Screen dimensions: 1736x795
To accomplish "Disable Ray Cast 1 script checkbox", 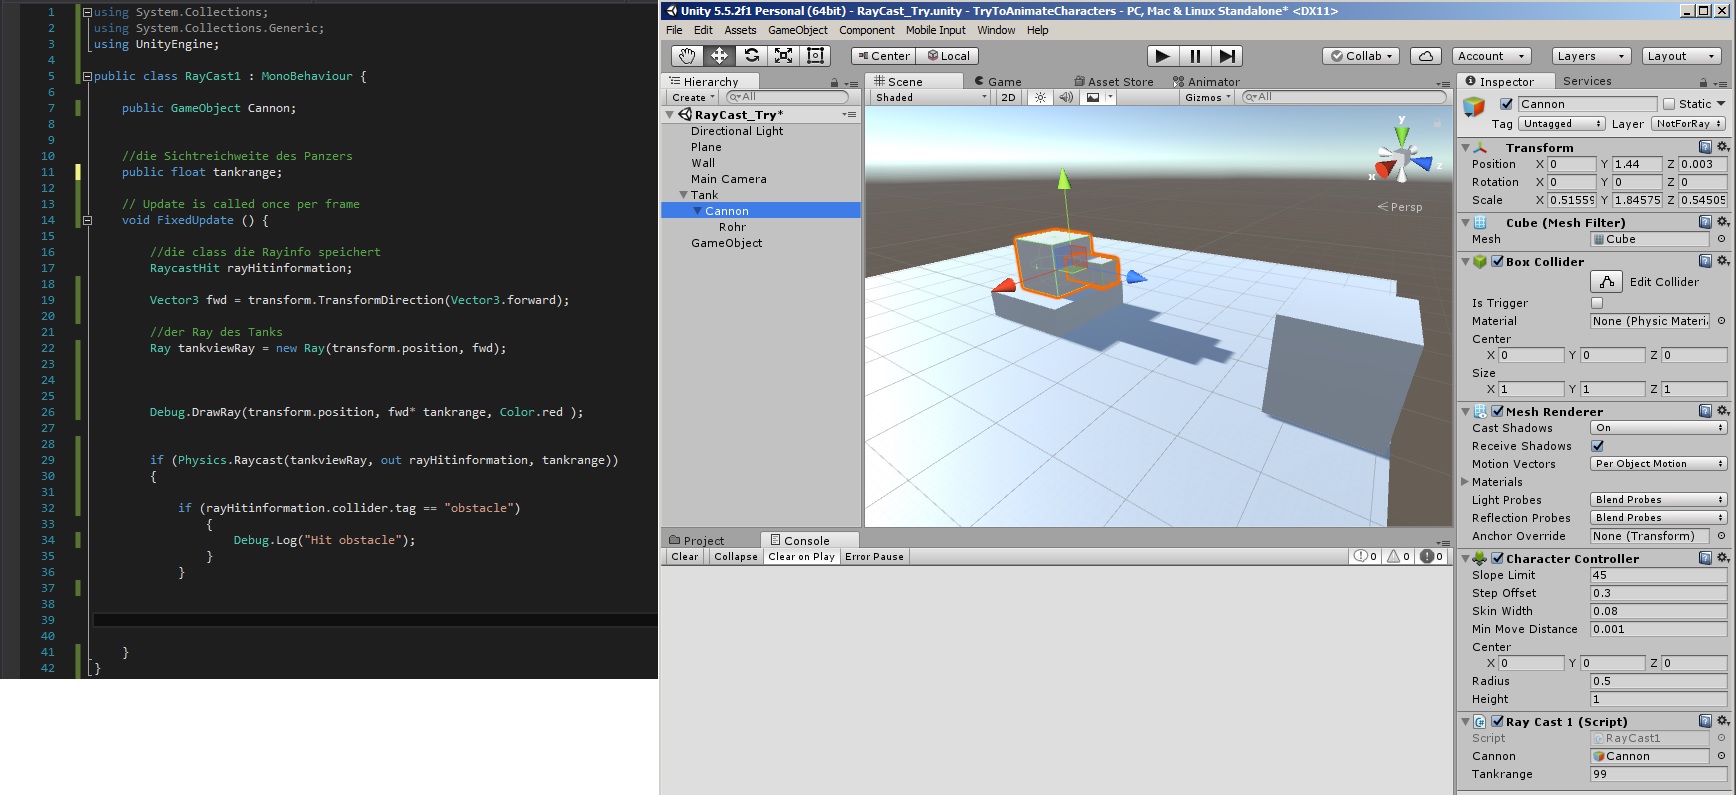I will 1497,721.
